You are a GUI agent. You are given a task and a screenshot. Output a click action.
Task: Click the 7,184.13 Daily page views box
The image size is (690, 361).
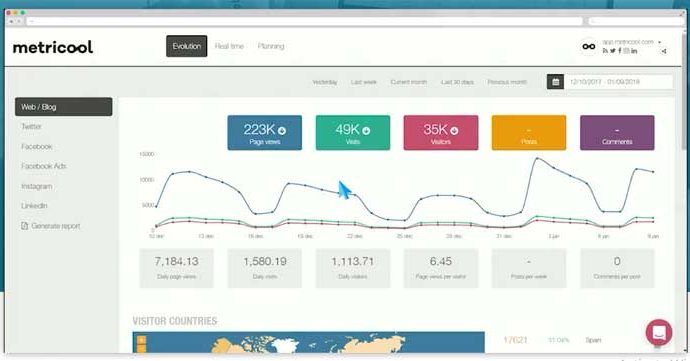(x=176, y=268)
